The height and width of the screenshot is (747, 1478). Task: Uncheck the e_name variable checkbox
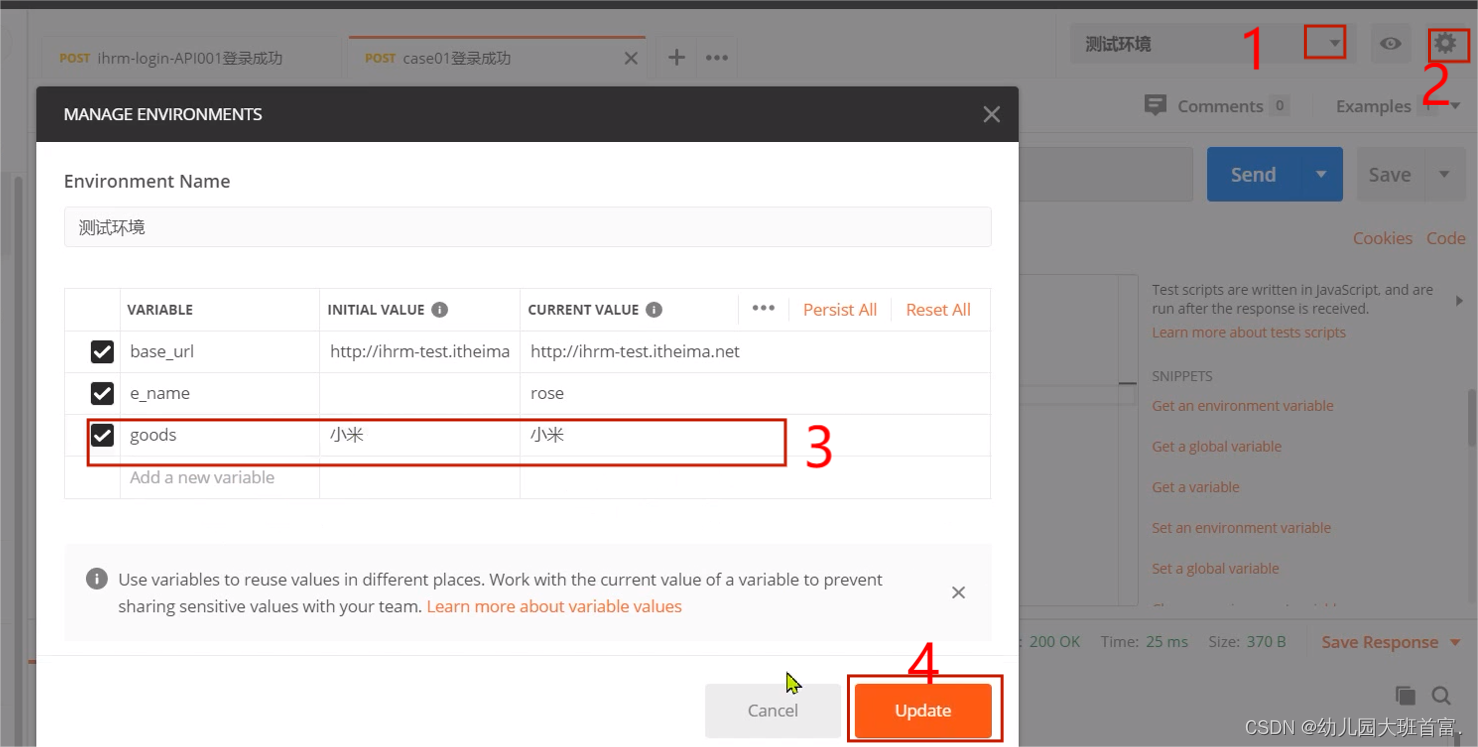(102, 394)
